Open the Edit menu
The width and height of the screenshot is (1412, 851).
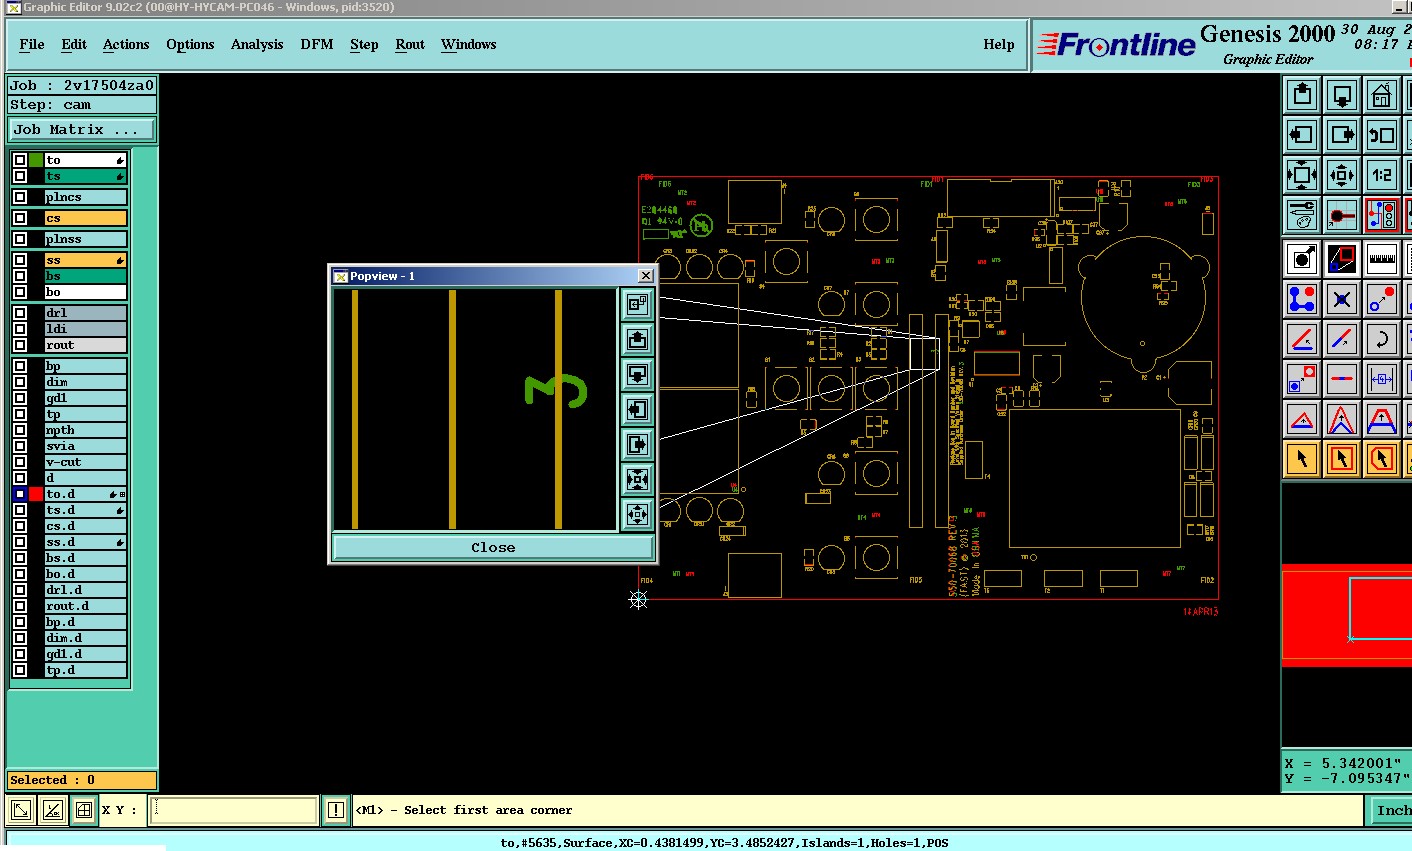74,44
